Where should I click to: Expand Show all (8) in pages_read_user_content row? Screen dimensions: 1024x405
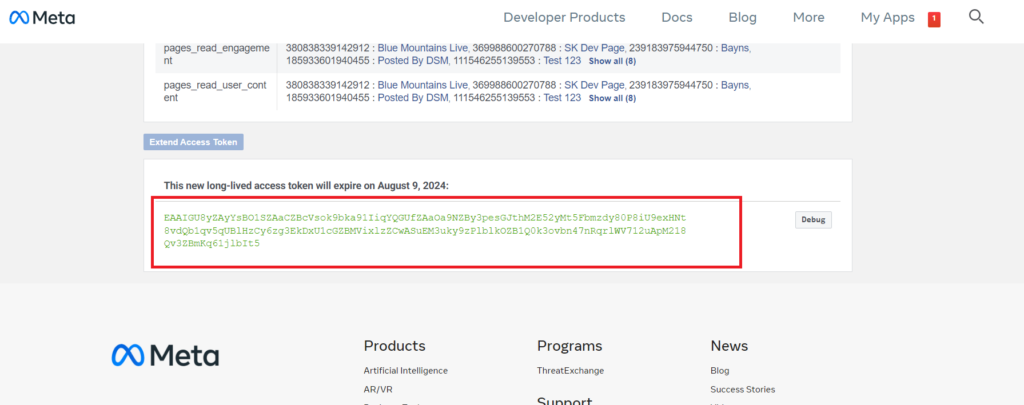pos(612,99)
